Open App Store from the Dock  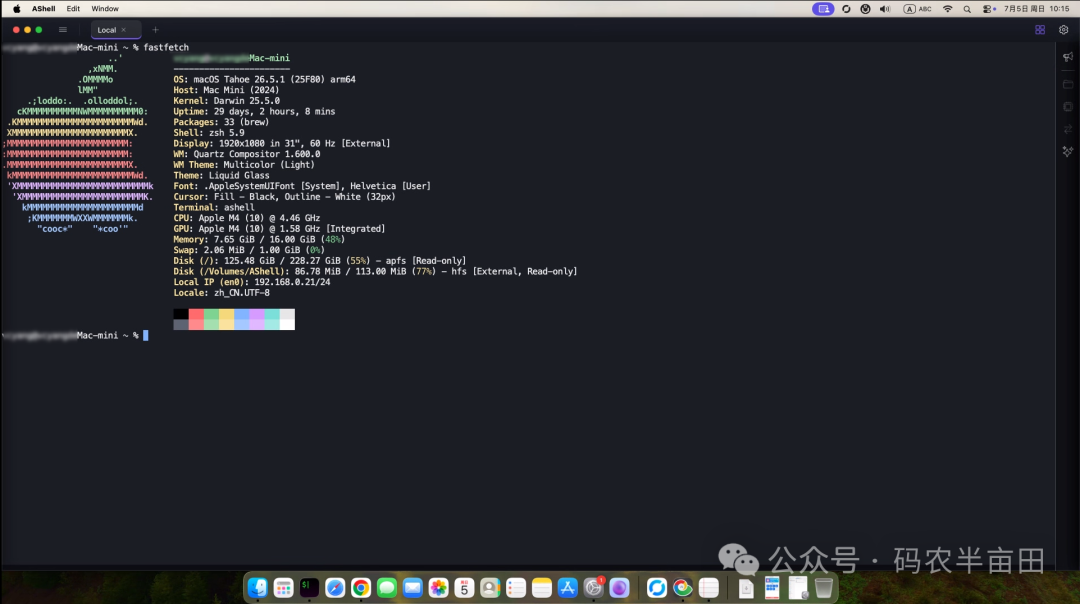[568, 587]
